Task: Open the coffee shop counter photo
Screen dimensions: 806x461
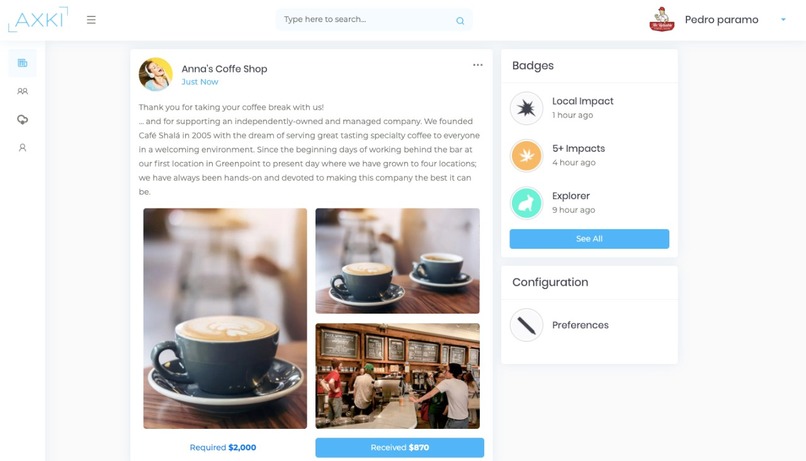Action: pyautogui.click(x=397, y=376)
